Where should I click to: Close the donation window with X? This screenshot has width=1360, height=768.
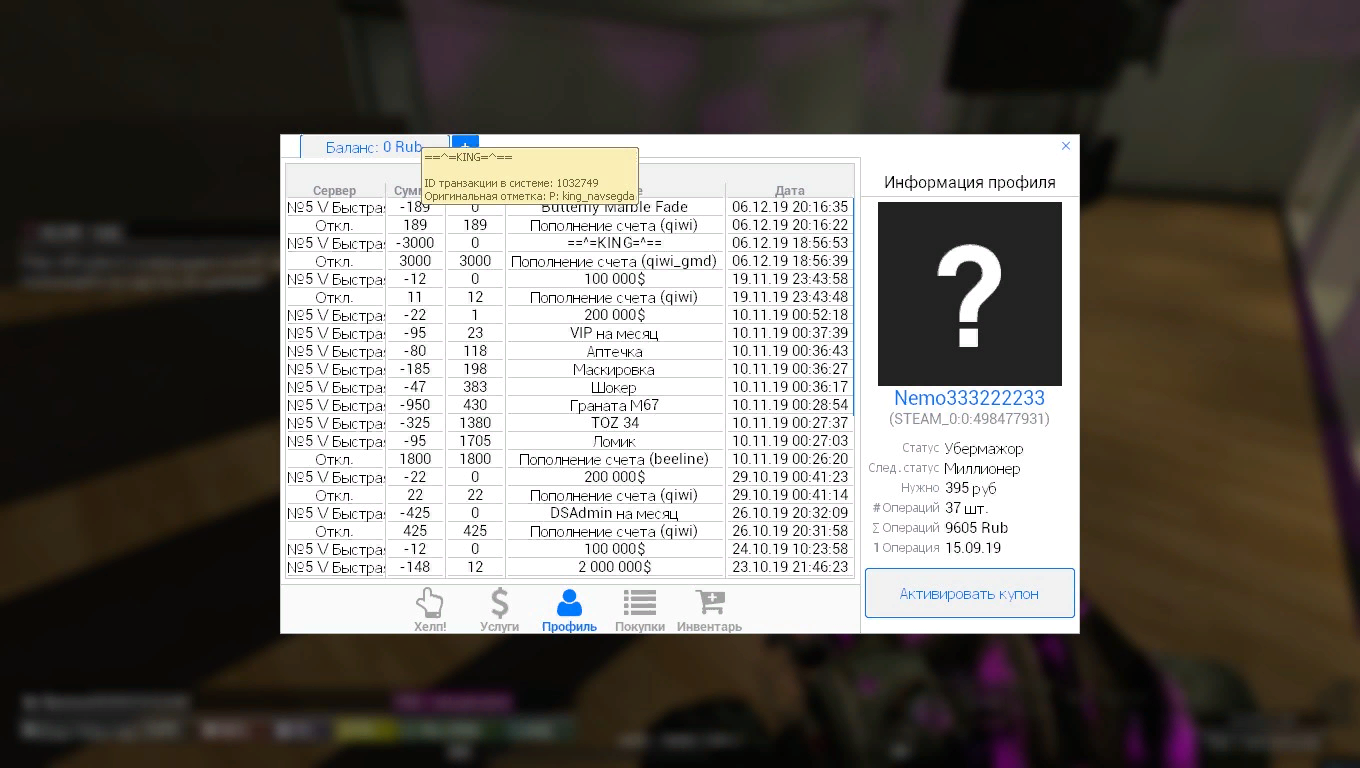(x=1066, y=146)
